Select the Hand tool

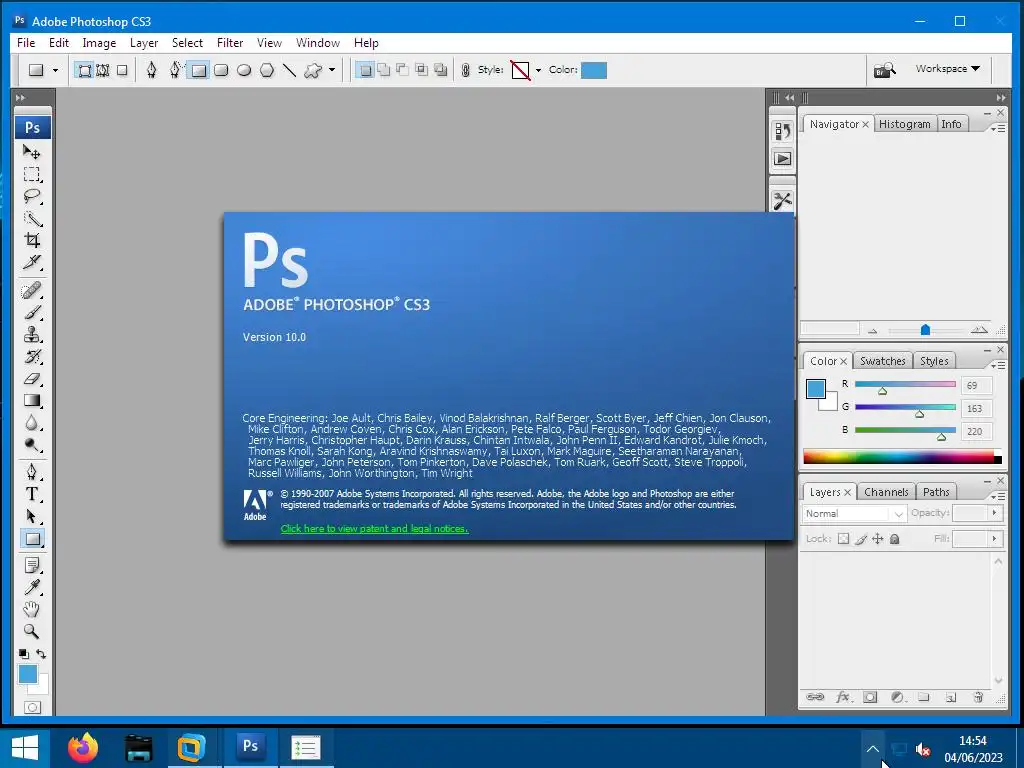32,609
